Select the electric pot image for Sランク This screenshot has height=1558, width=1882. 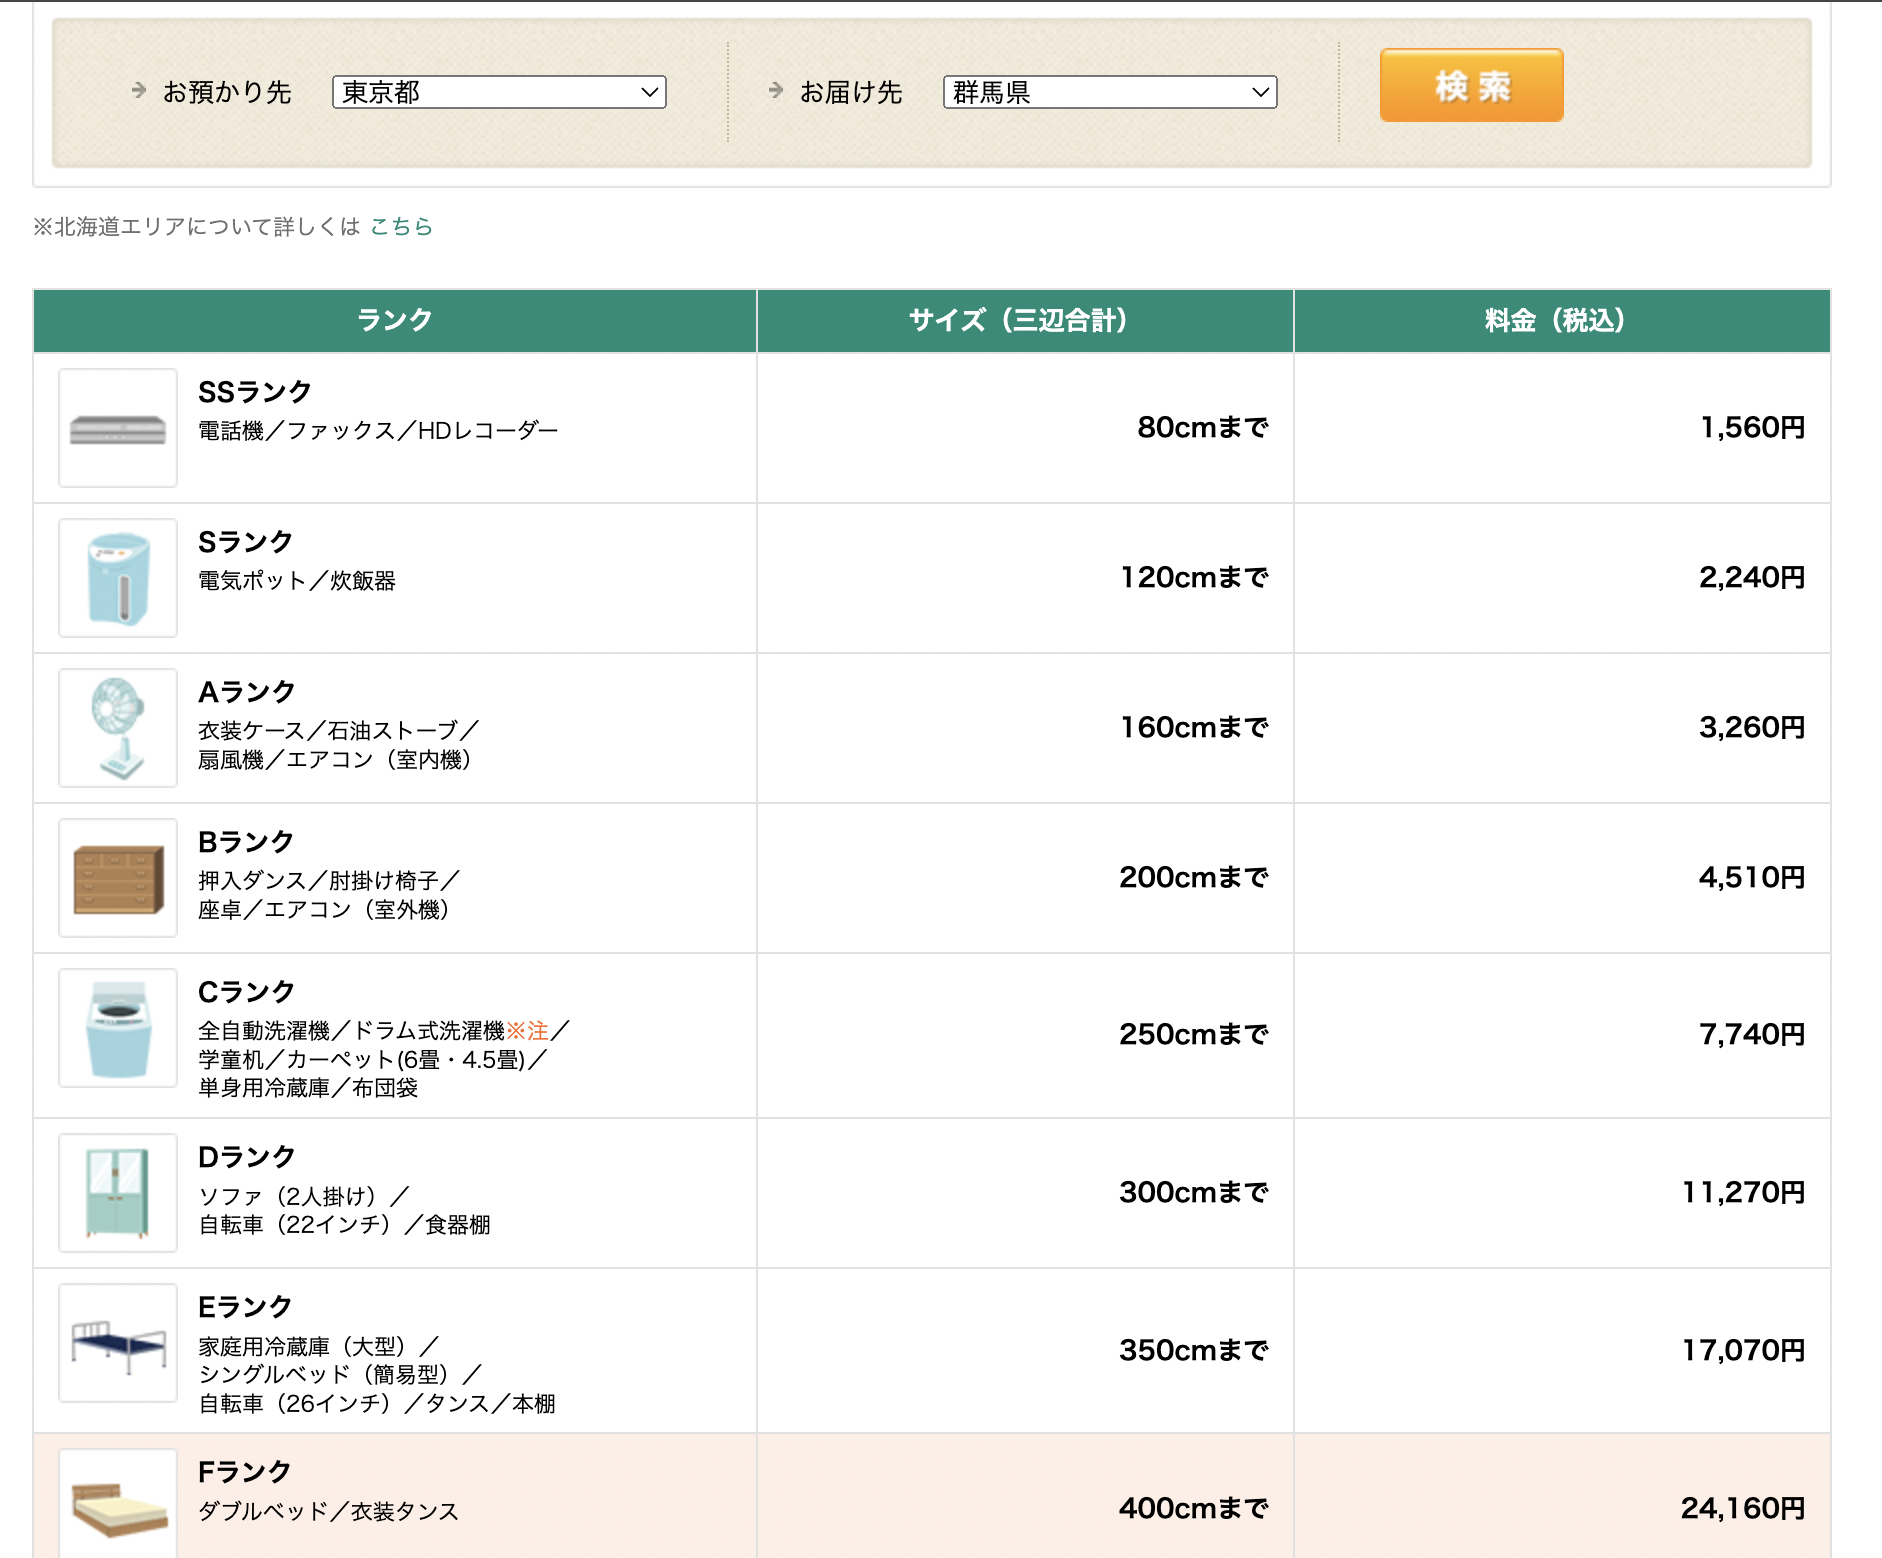[x=117, y=578]
